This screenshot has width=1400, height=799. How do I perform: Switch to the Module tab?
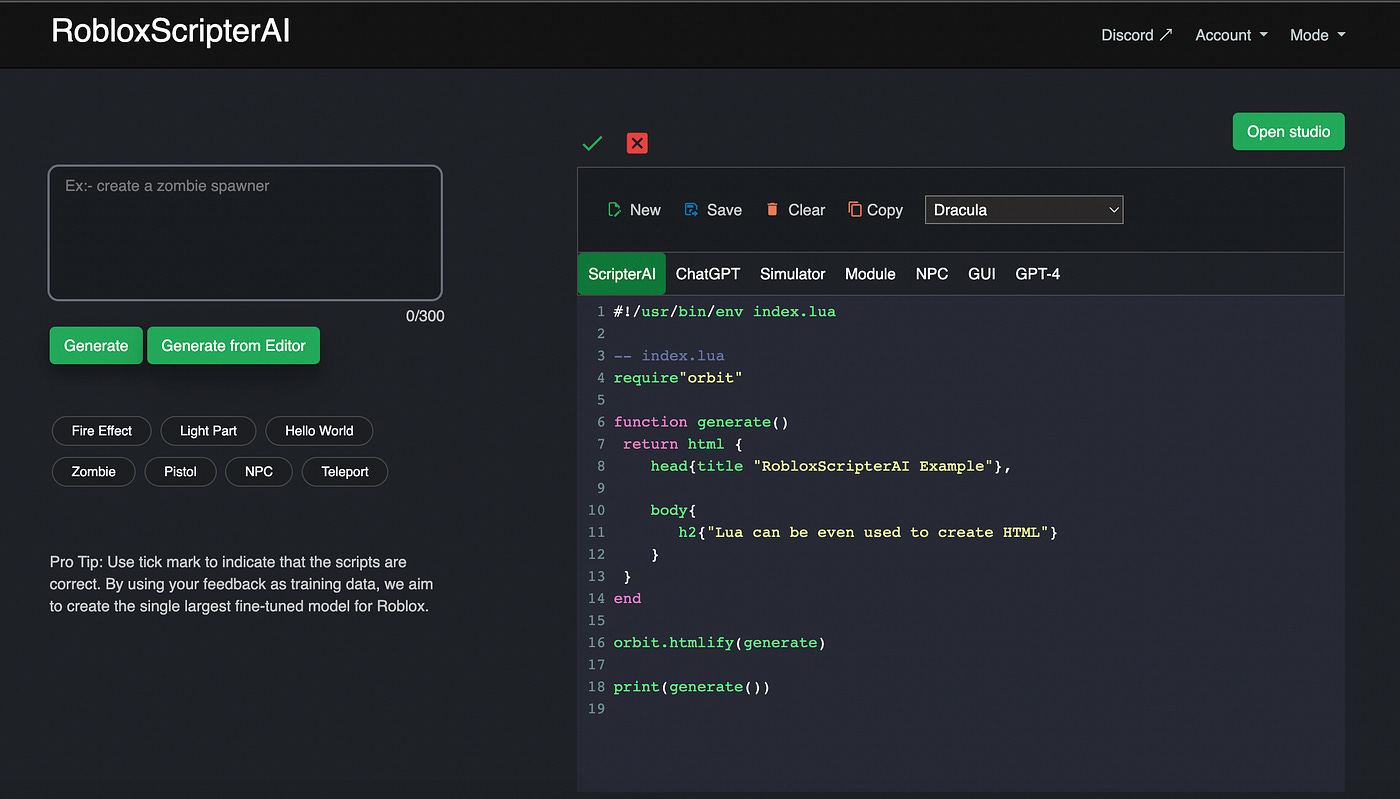[x=870, y=274]
